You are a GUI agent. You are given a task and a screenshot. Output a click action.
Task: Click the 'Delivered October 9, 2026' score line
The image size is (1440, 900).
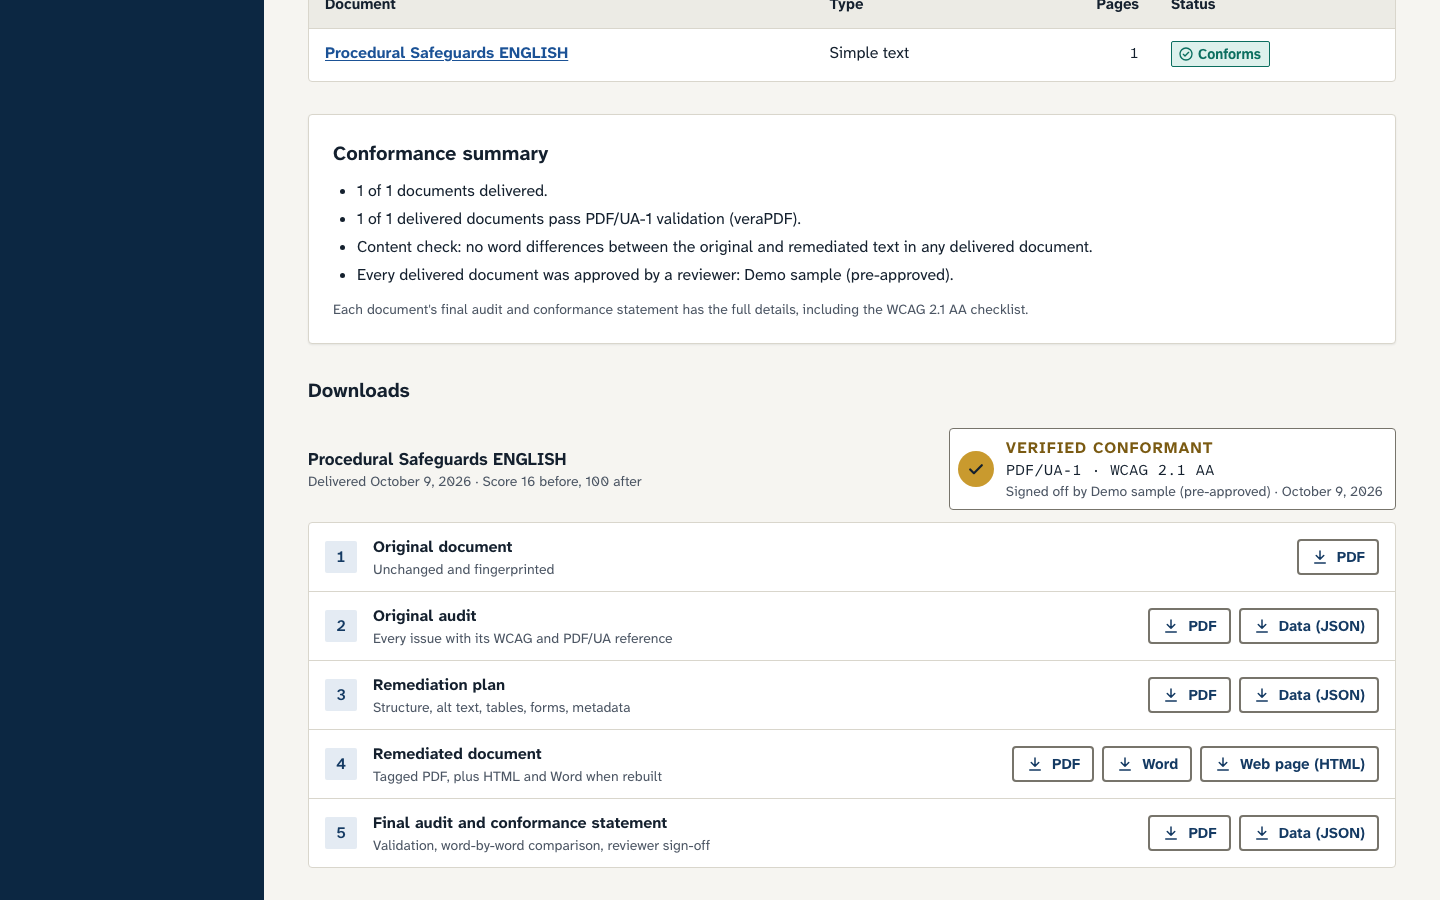coord(475,482)
